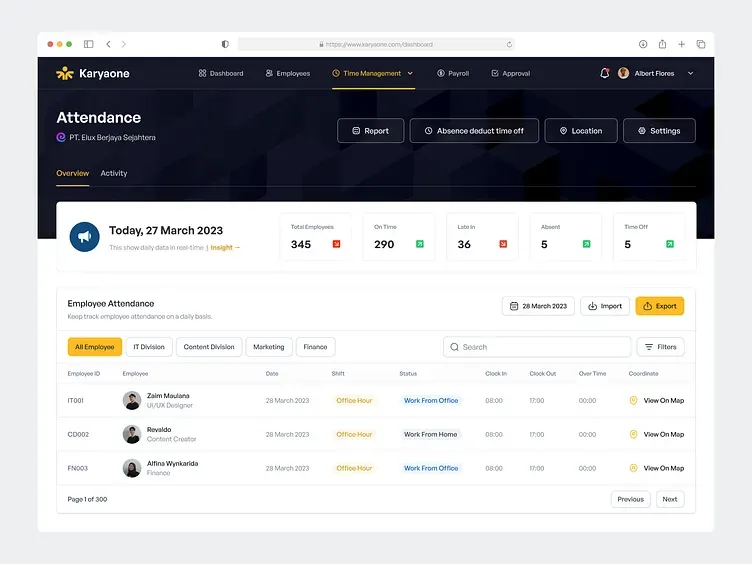
Task: Select the Marketing filter chip
Action: point(268,347)
